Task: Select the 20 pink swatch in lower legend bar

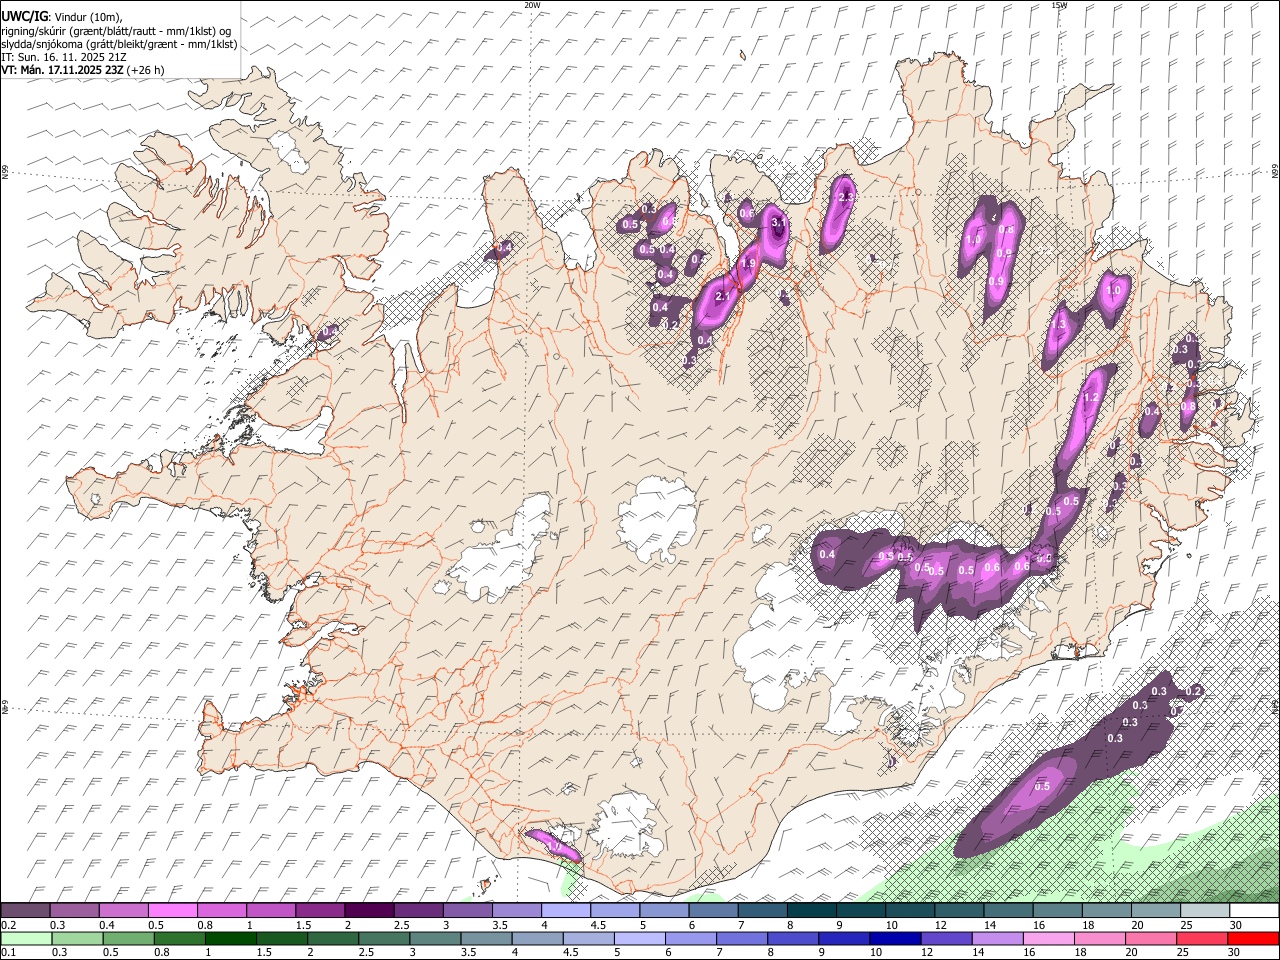Action: [1150, 939]
